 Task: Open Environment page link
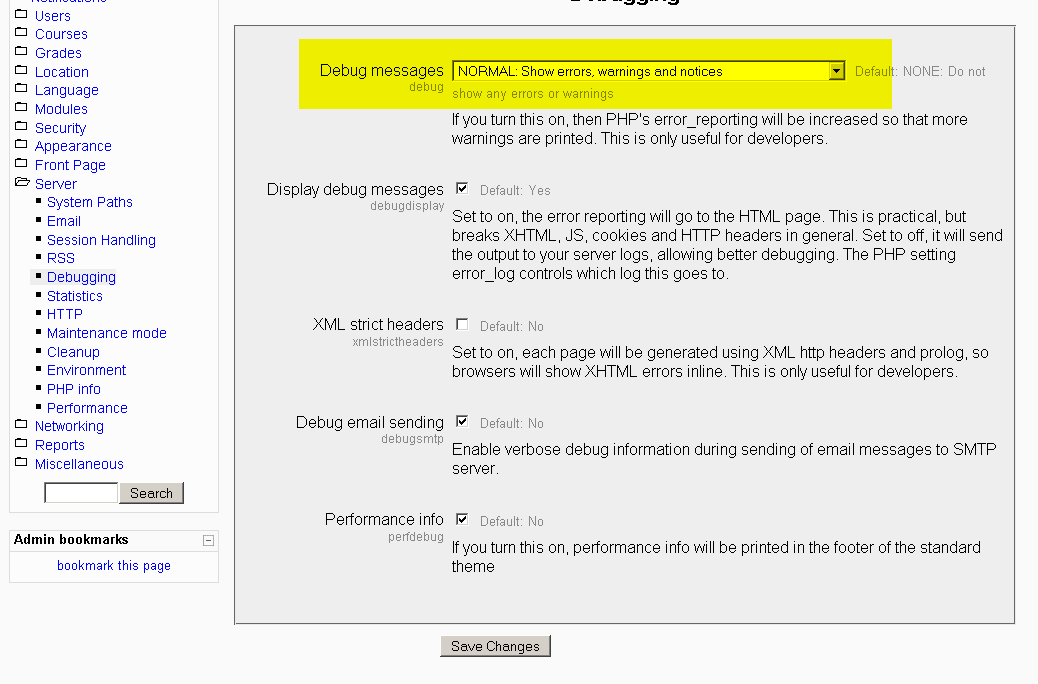pyautogui.click(x=86, y=370)
